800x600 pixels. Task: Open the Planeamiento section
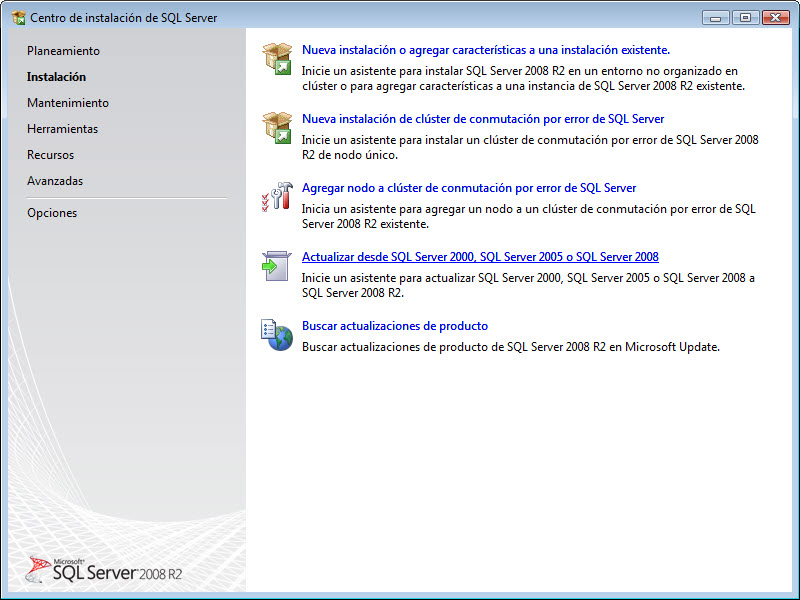(63, 51)
